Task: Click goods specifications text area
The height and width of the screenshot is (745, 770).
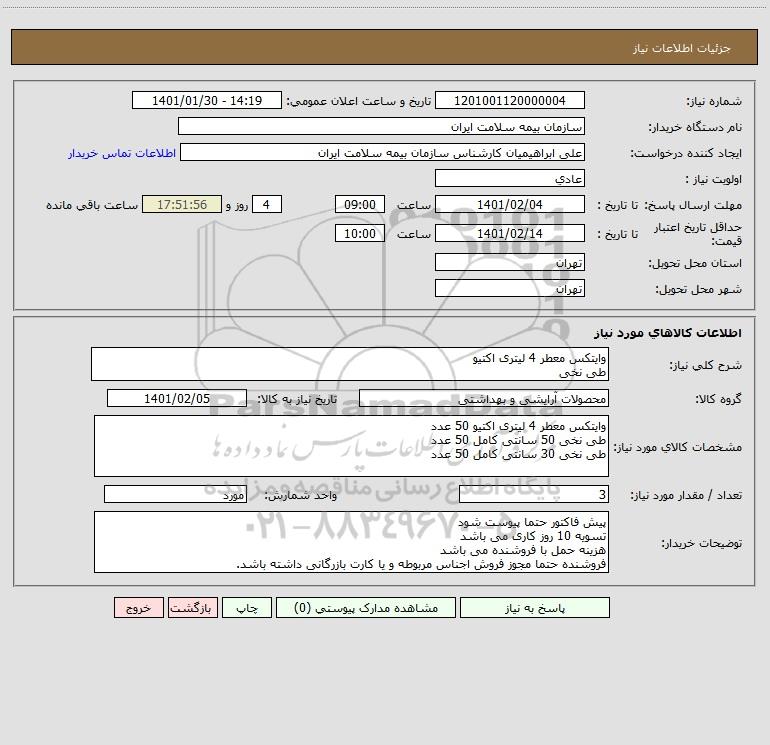Action: 351,446
